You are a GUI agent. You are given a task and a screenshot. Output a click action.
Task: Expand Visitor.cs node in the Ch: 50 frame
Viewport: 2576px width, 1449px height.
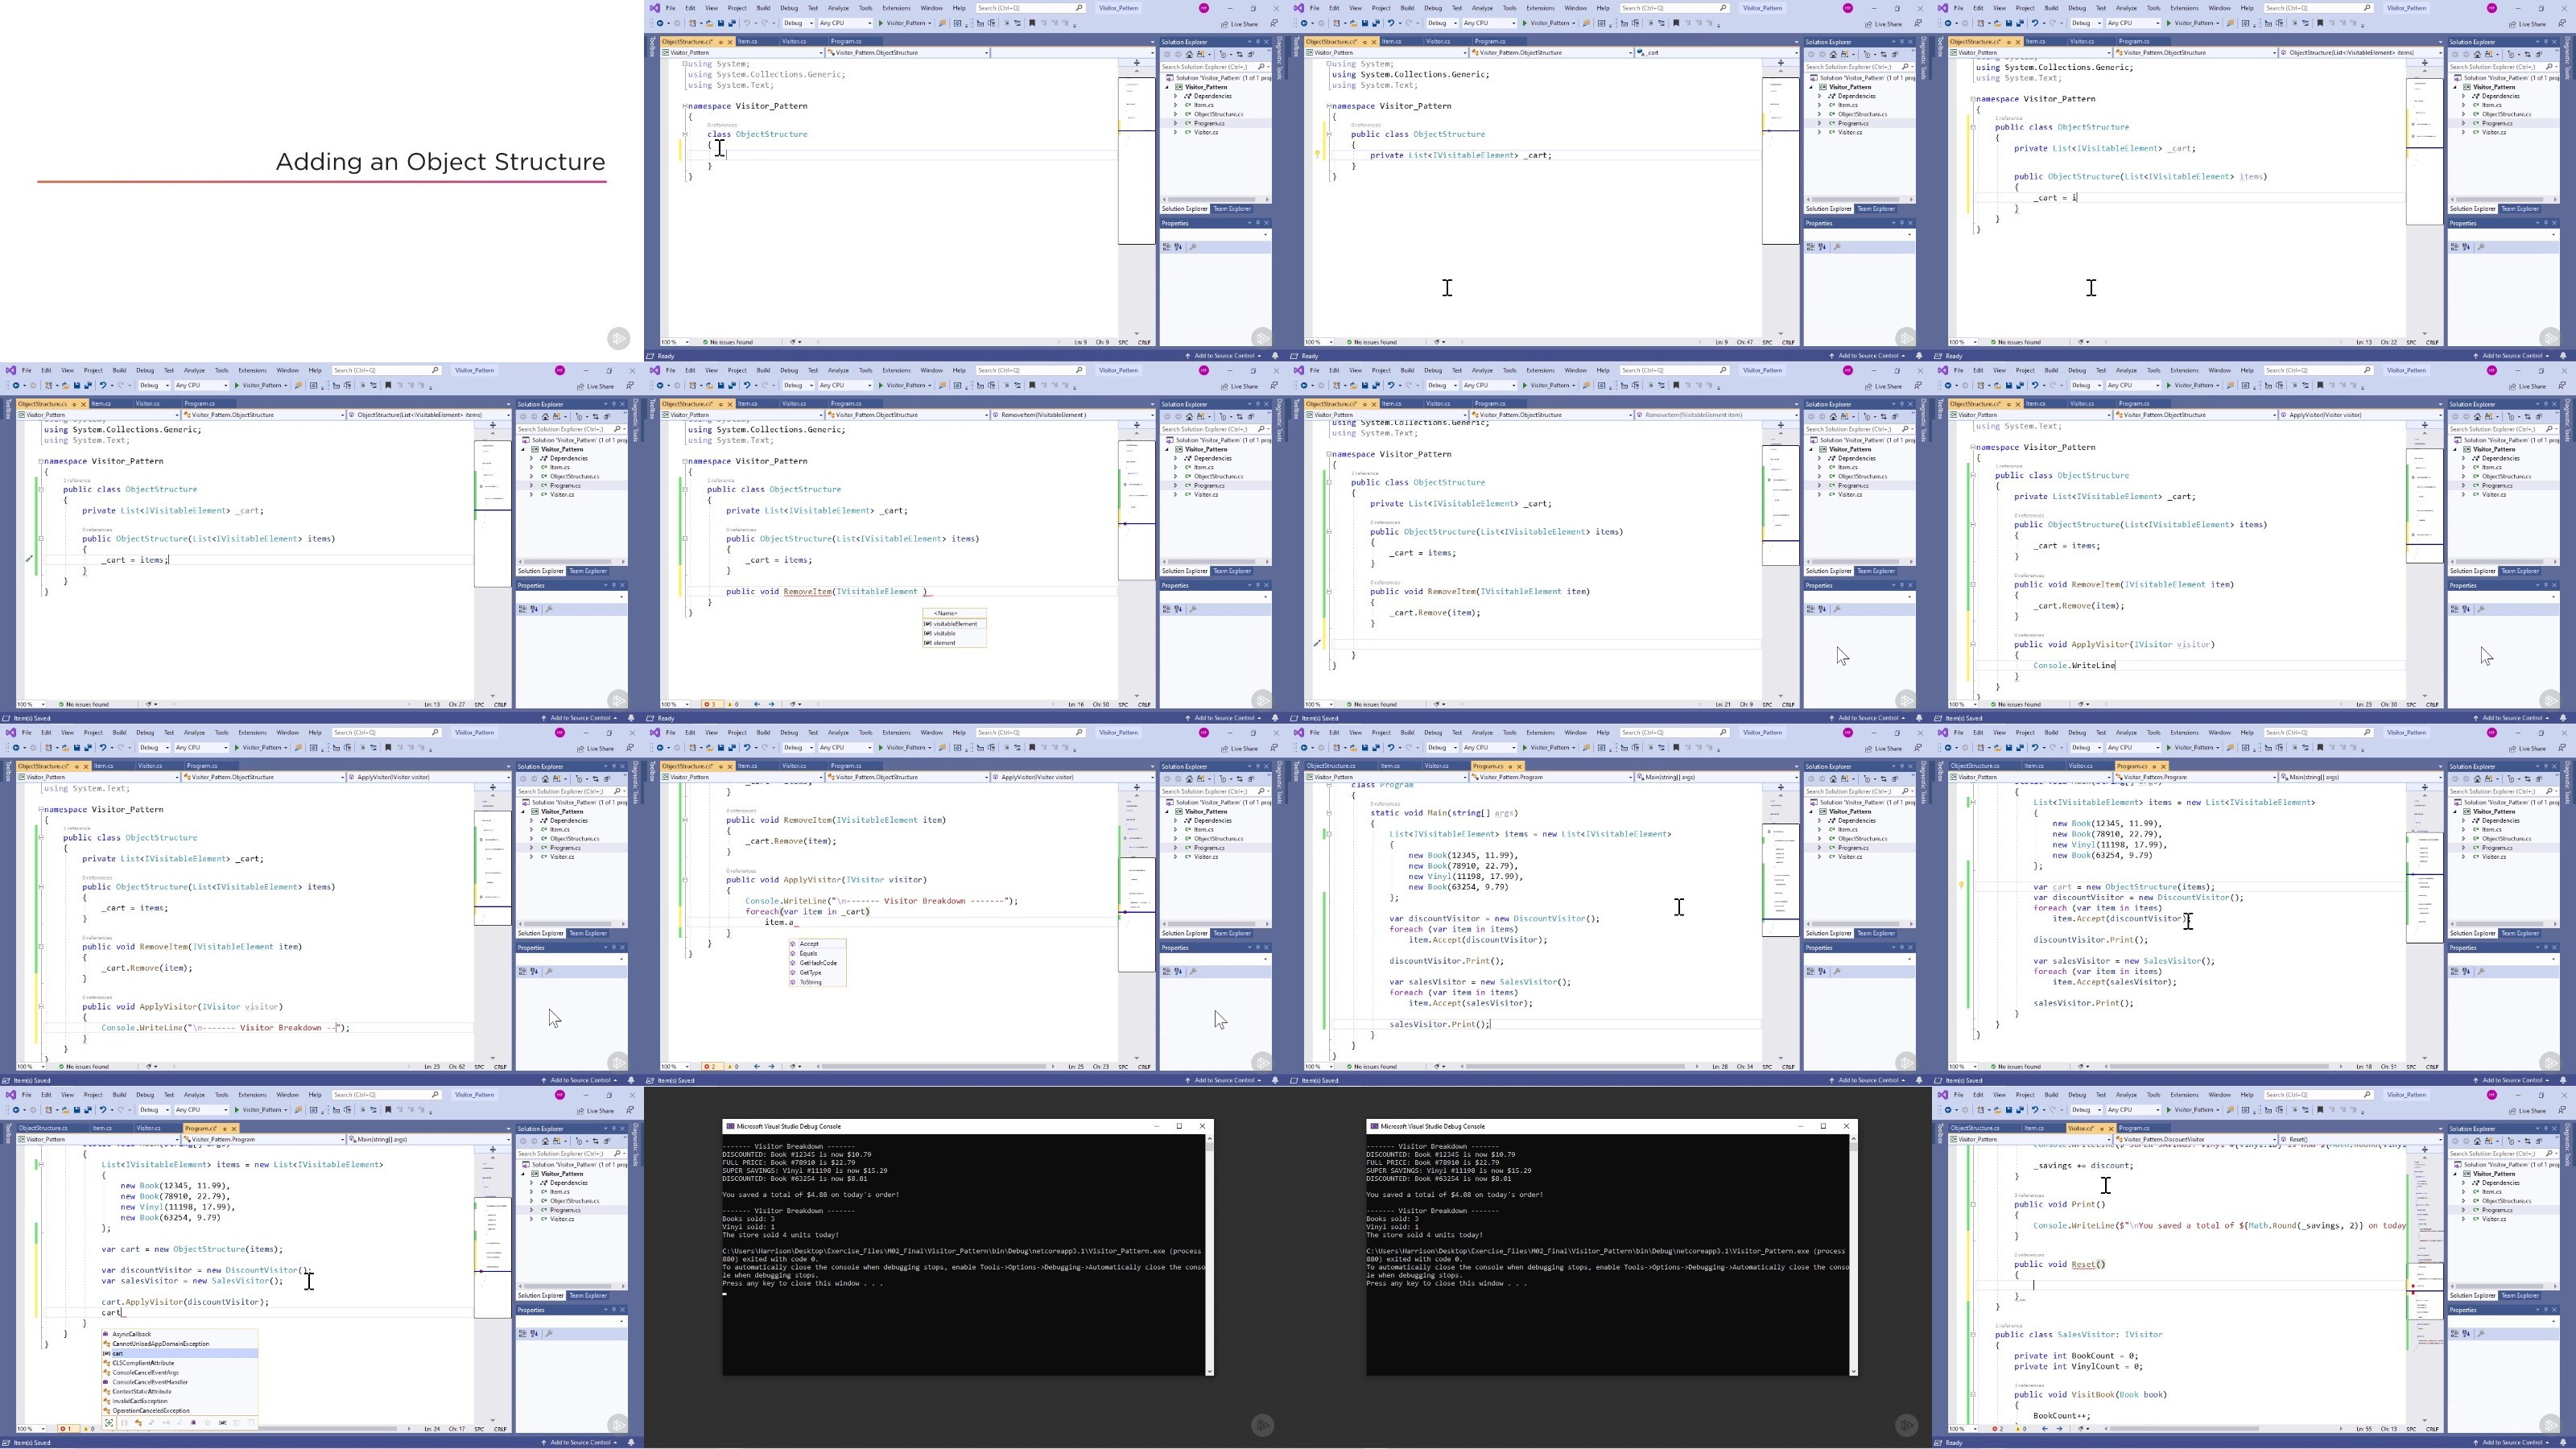[1176, 494]
